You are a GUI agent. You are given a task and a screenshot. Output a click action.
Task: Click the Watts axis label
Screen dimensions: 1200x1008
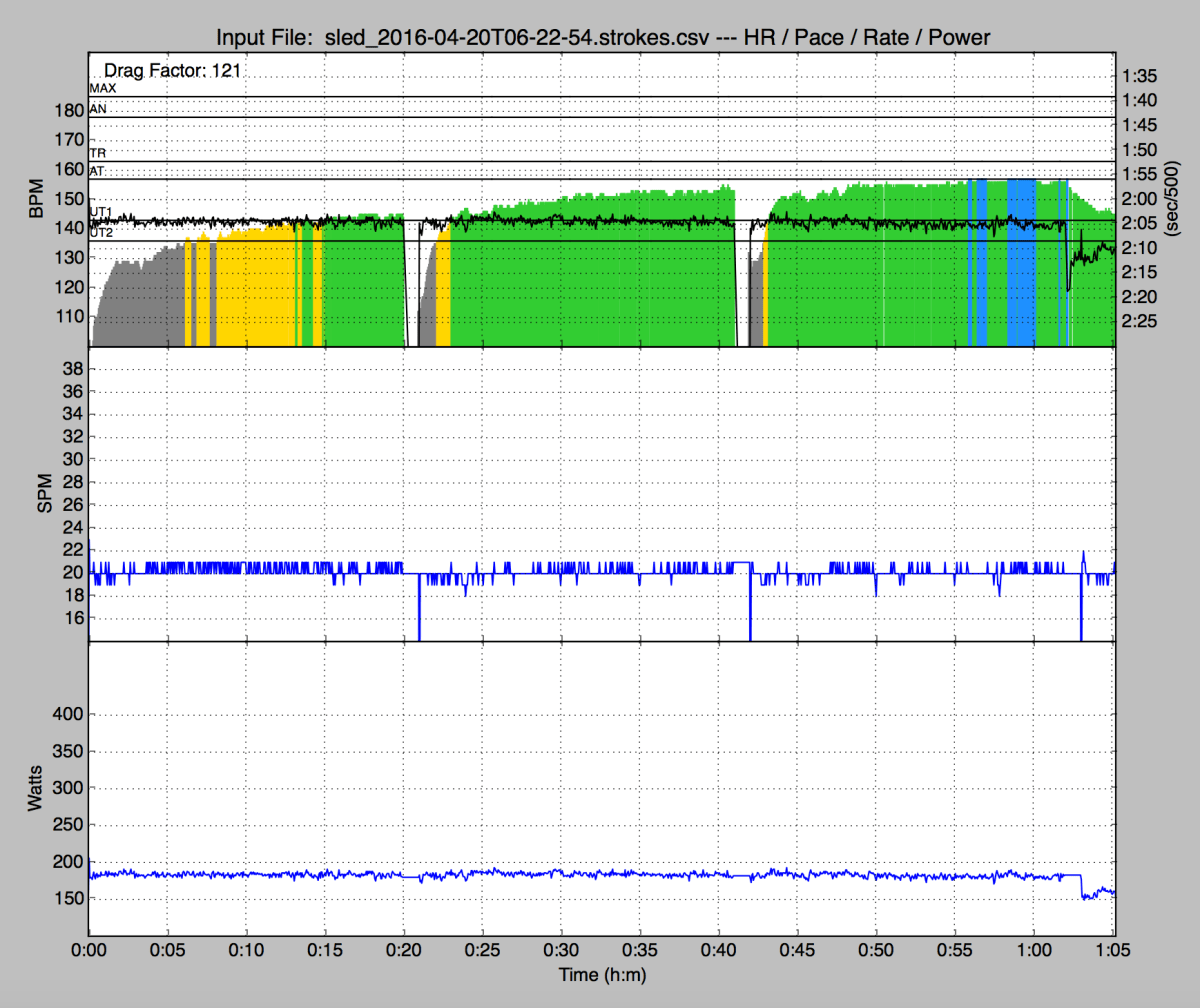point(37,788)
